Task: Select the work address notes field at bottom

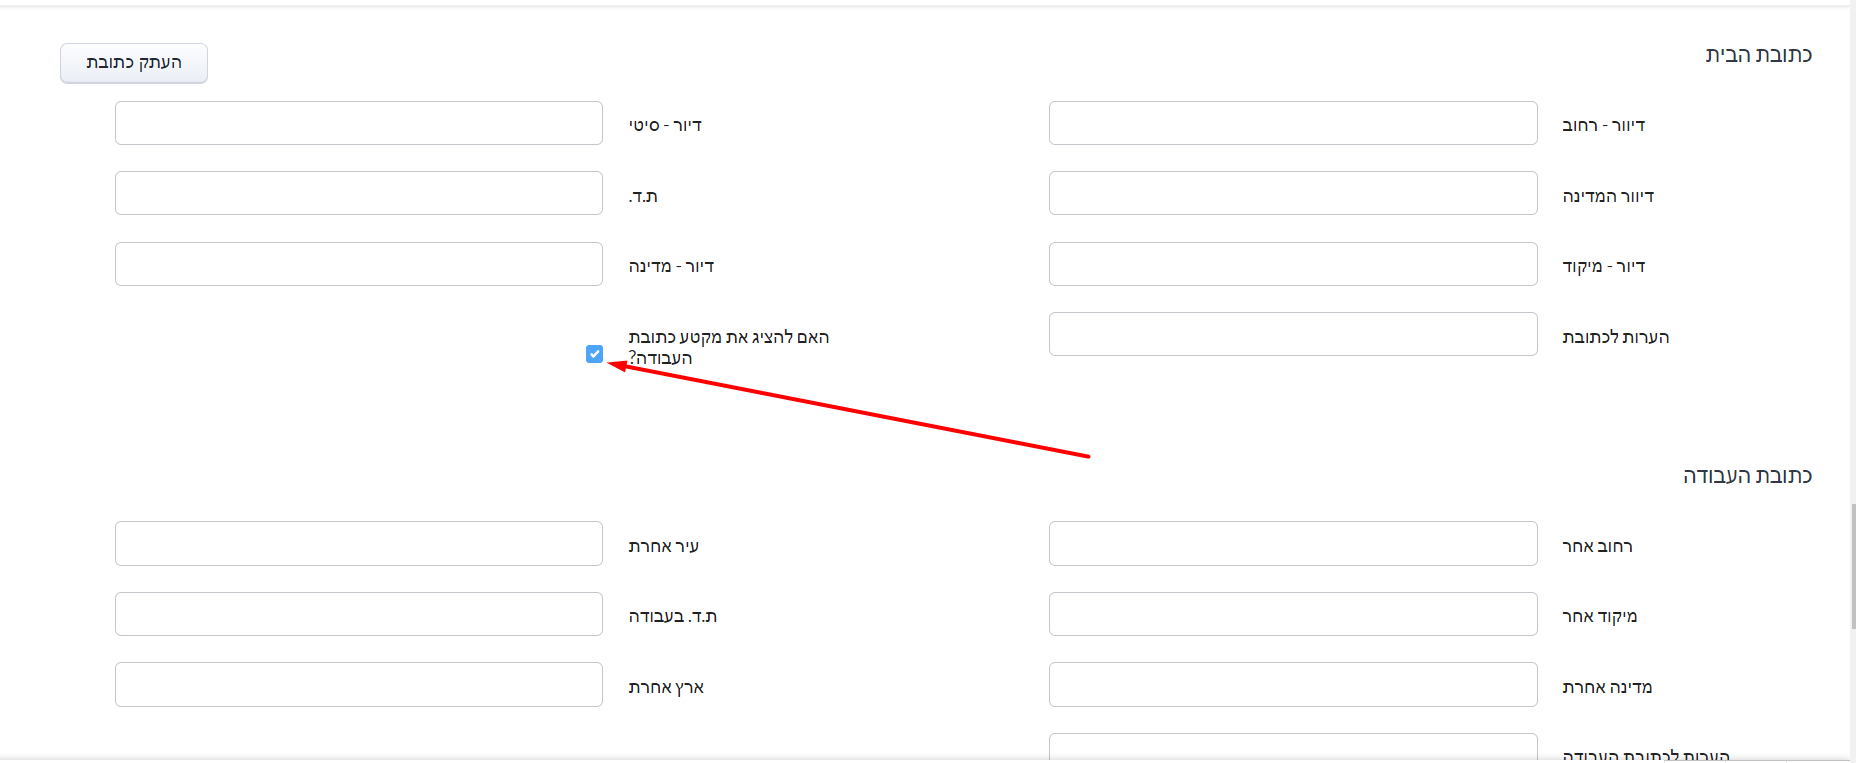Action: pyautogui.click(x=1293, y=747)
